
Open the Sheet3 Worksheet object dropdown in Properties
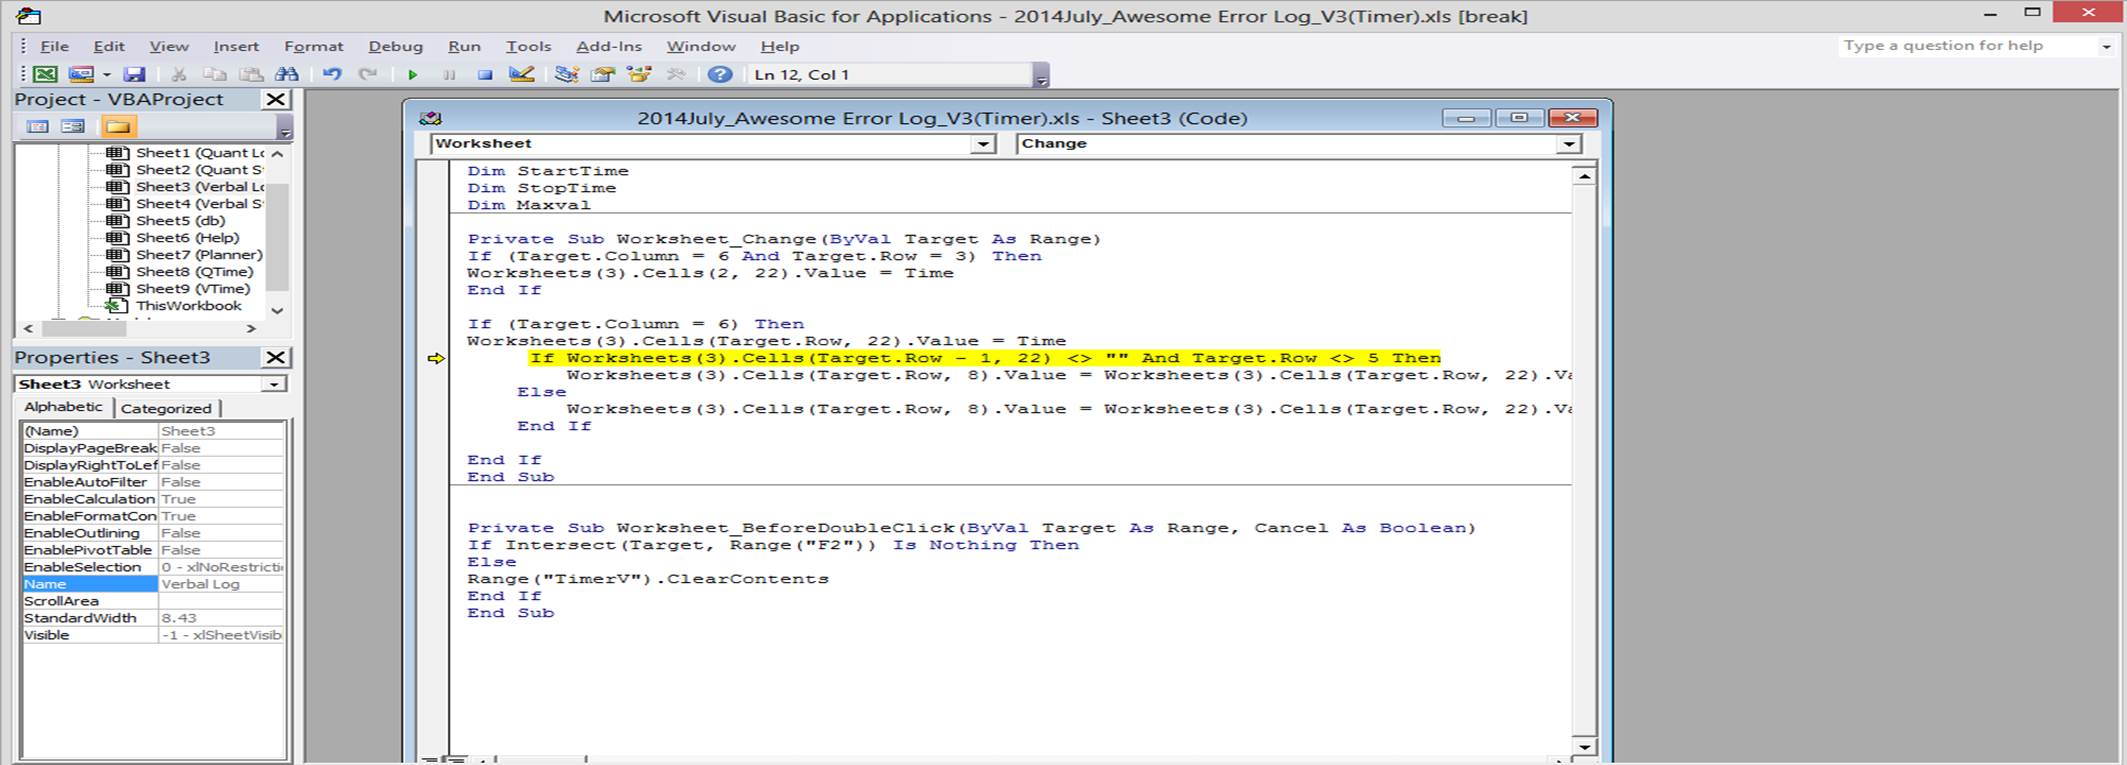coord(274,384)
